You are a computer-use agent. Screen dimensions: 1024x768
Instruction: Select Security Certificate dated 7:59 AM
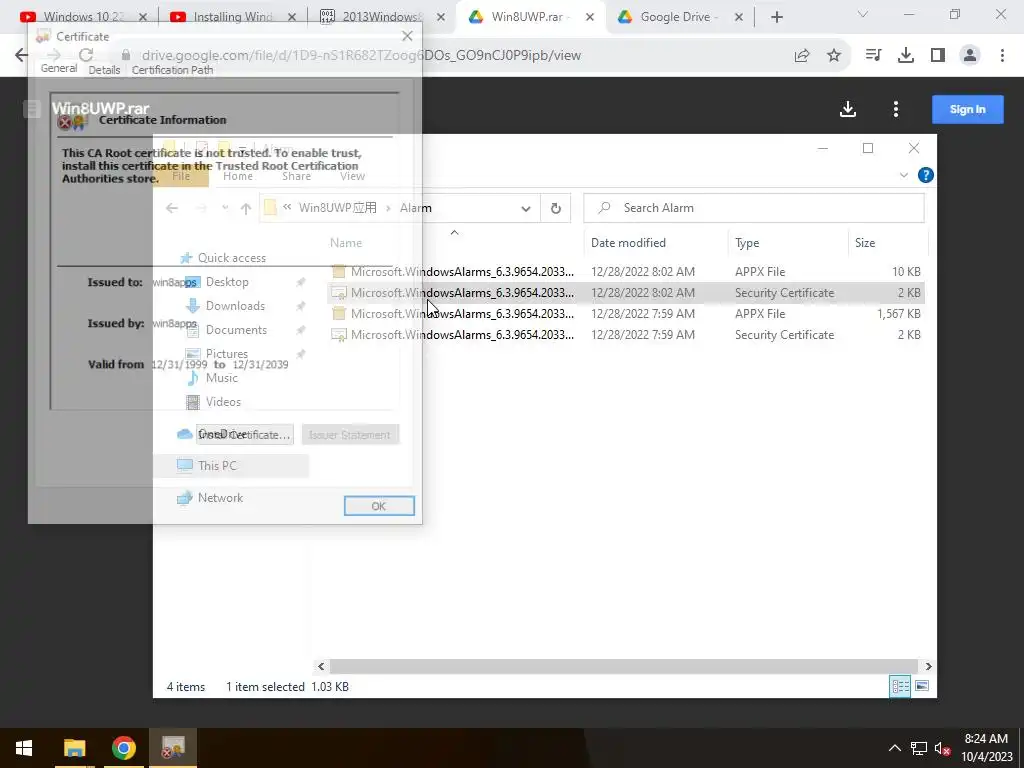[x=626, y=334]
